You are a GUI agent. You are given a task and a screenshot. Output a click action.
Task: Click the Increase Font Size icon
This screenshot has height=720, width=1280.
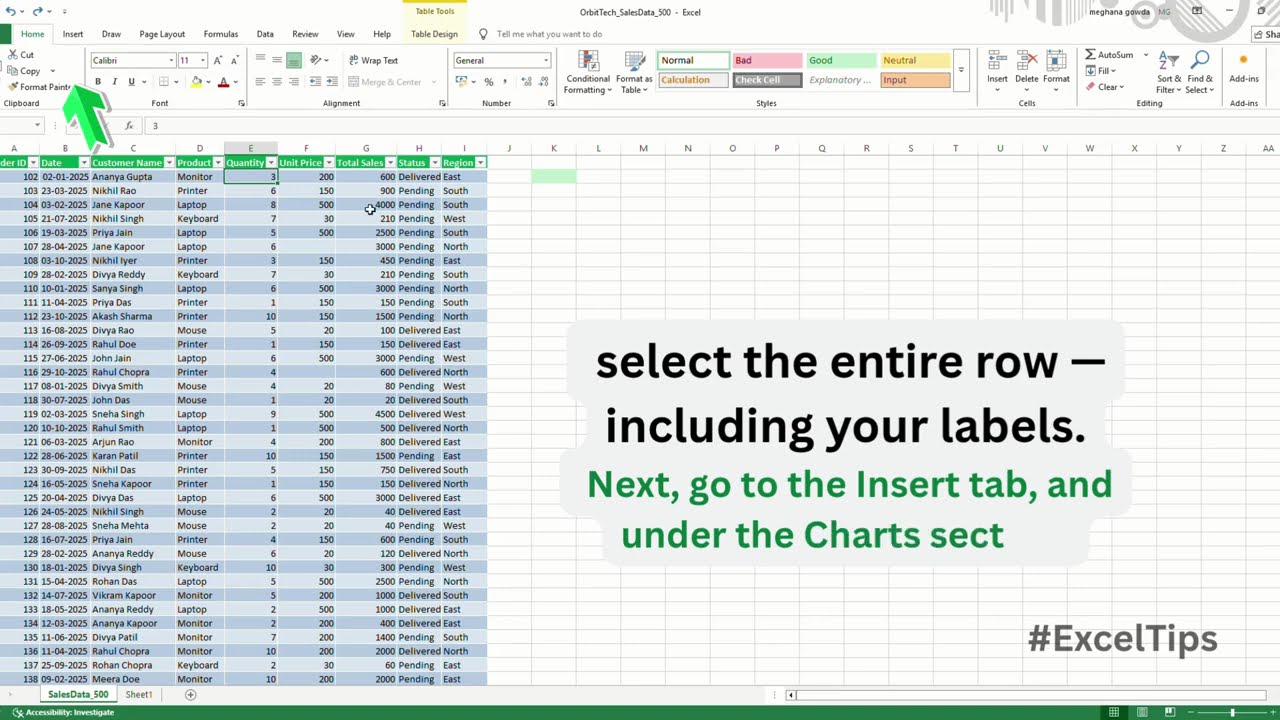point(219,60)
